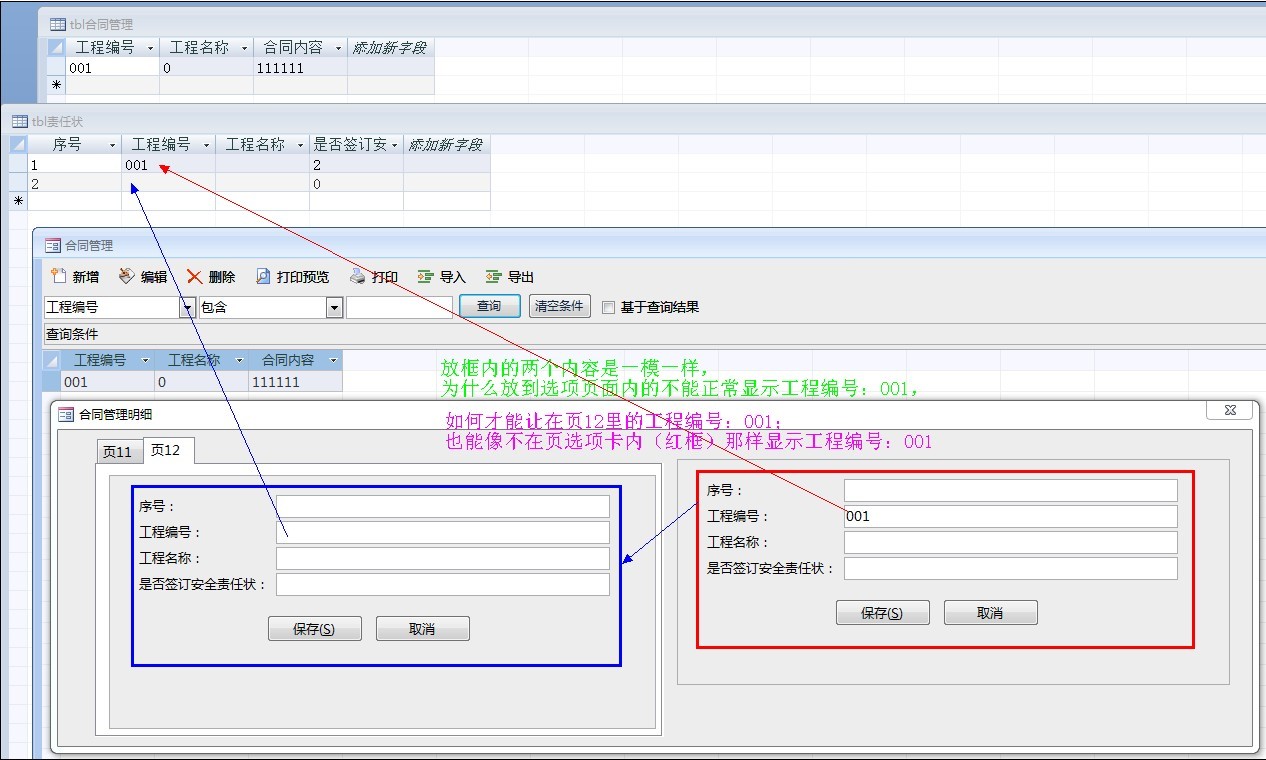Click 保存(S) button in the red frame
The image size is (1266, 760).
(x=882, y=613)
